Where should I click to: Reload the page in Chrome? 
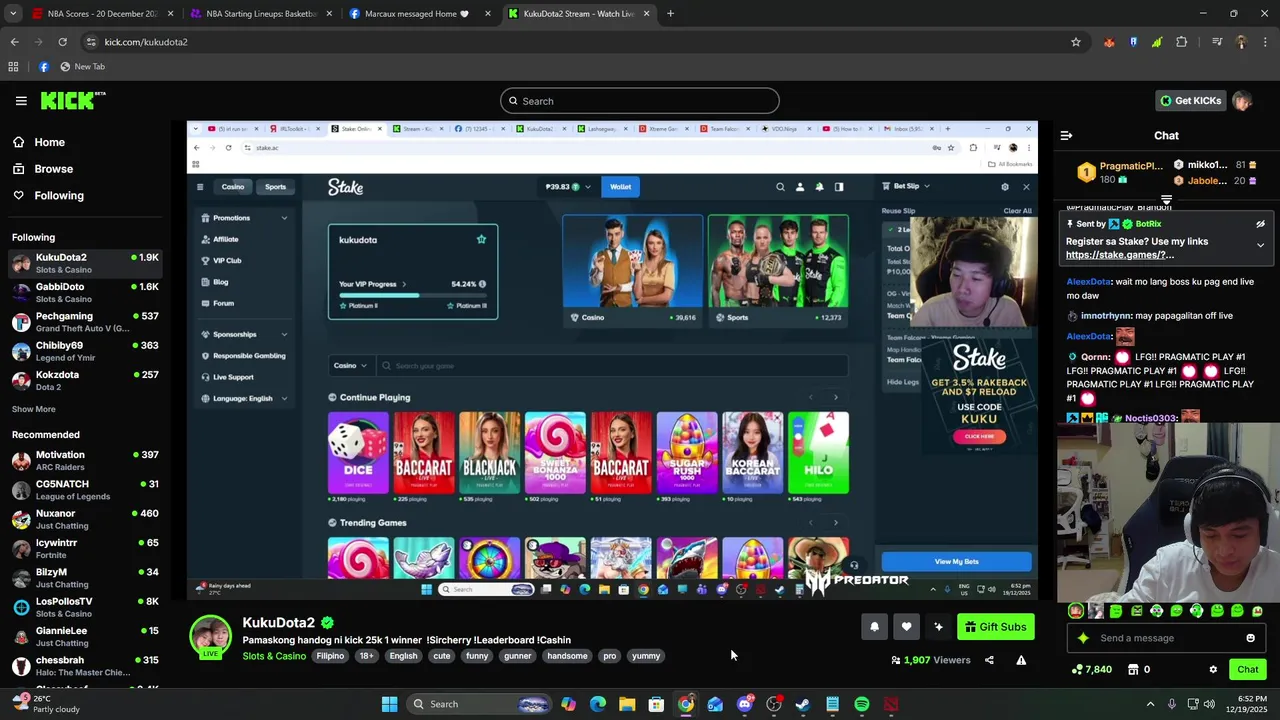click(x=62, y=42)
